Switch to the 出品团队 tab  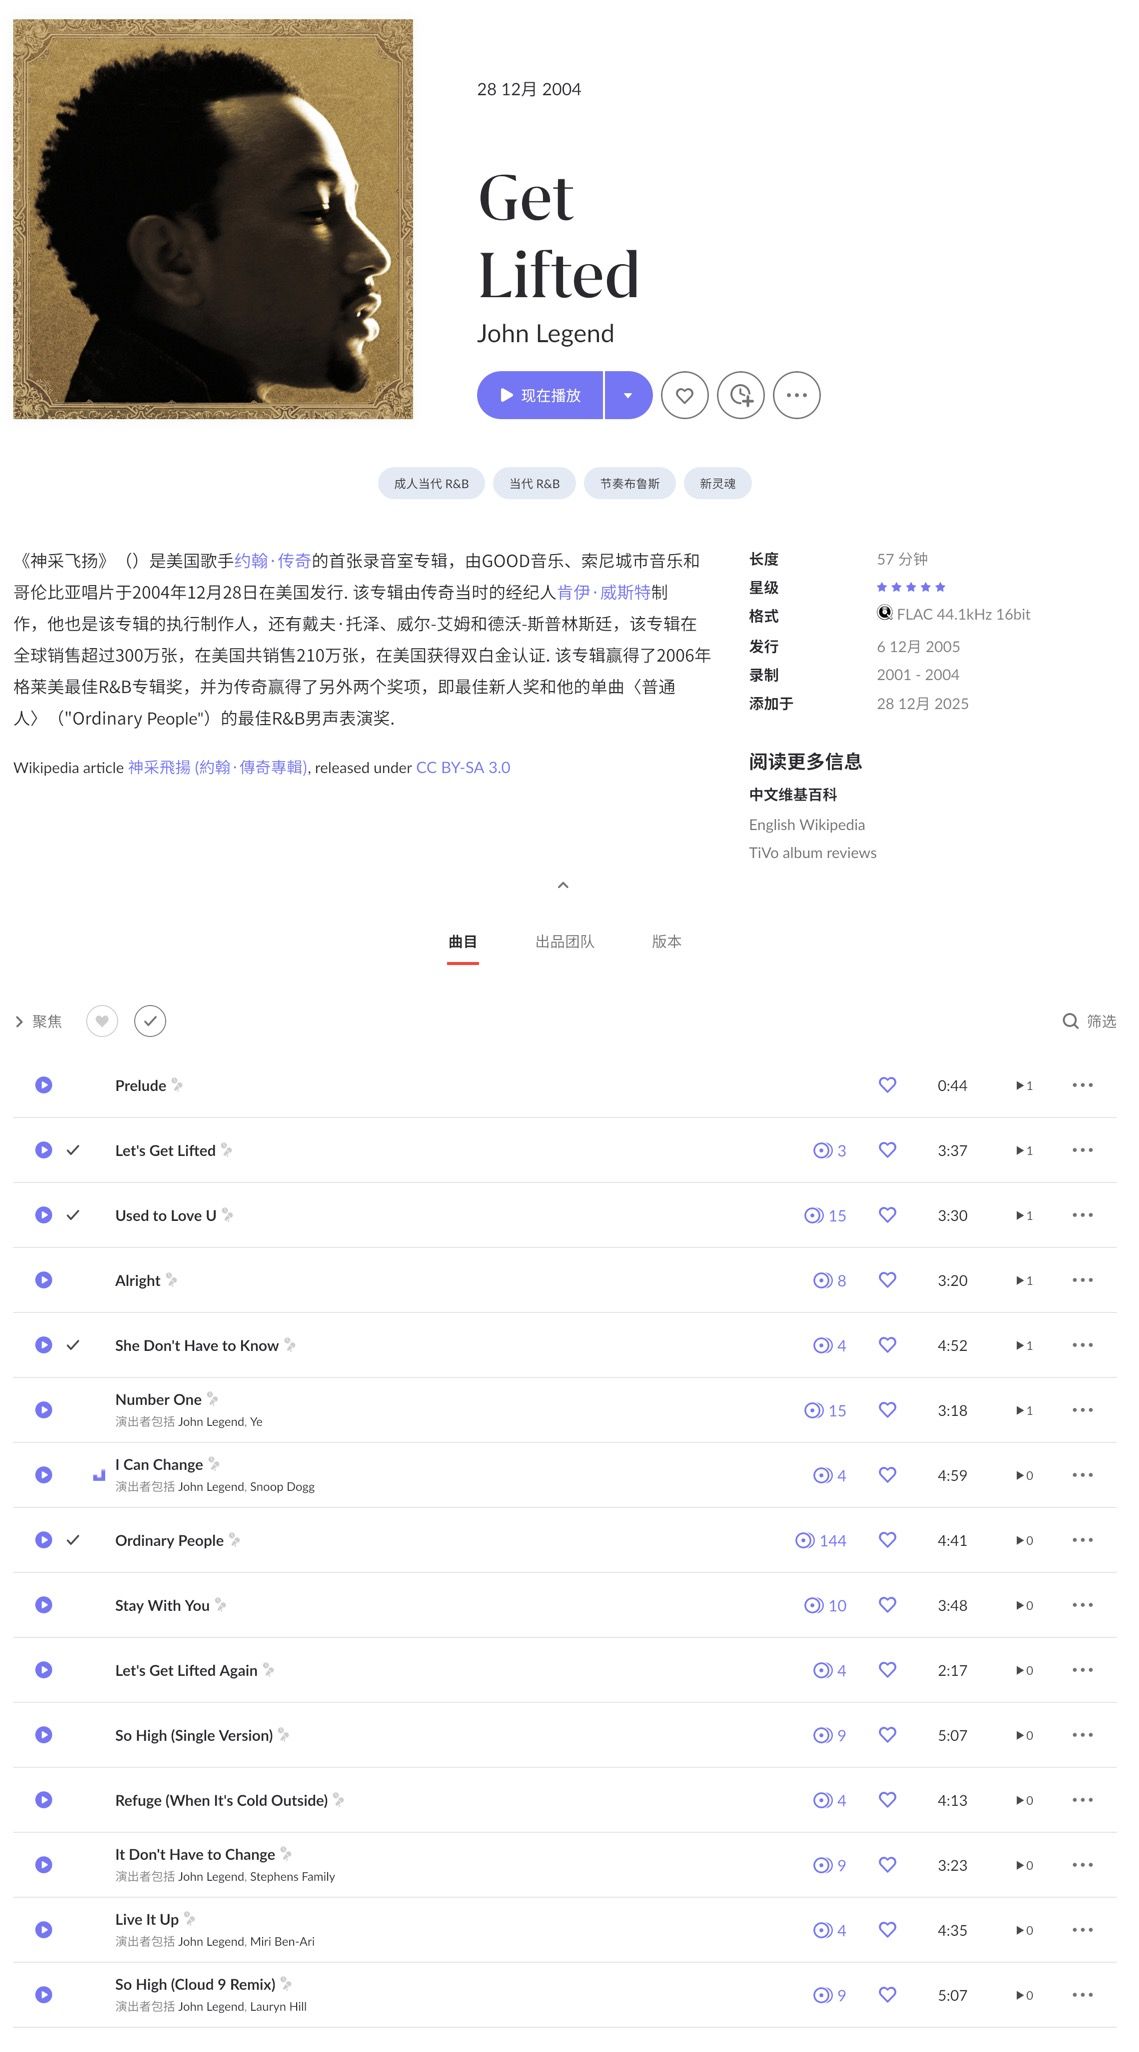pyautogui.click(x=565, y=942)
